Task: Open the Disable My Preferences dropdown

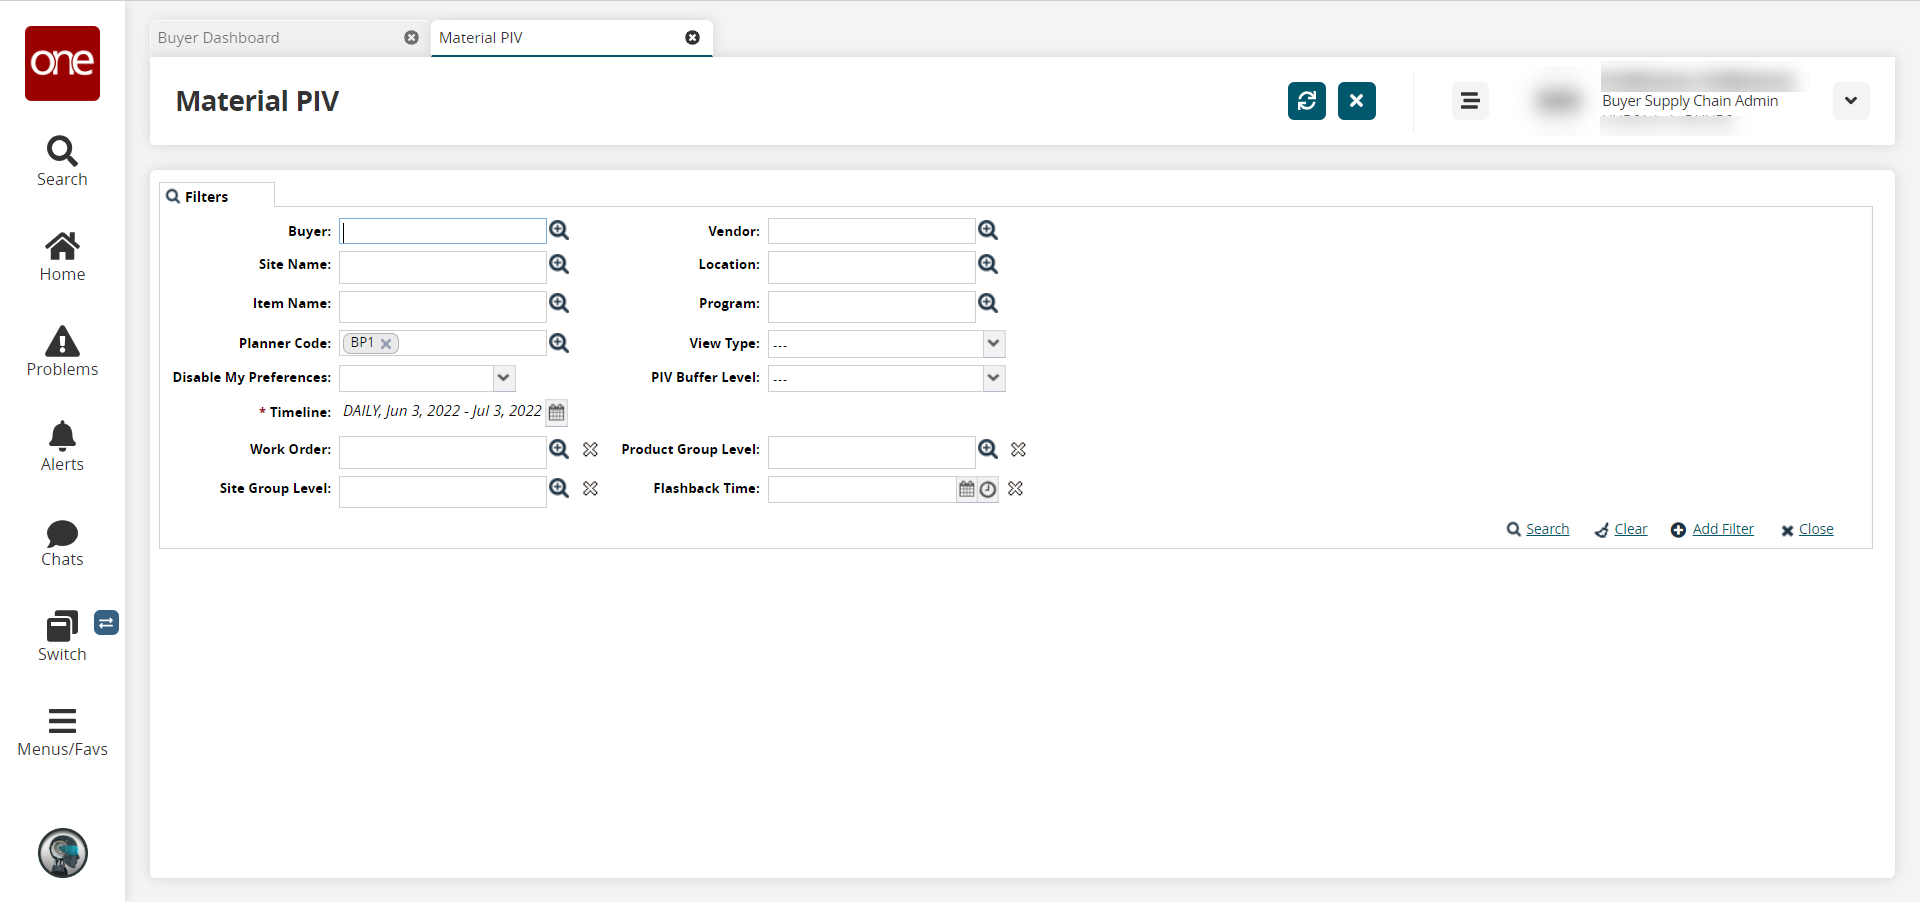Action: click(x=503, y=378)
